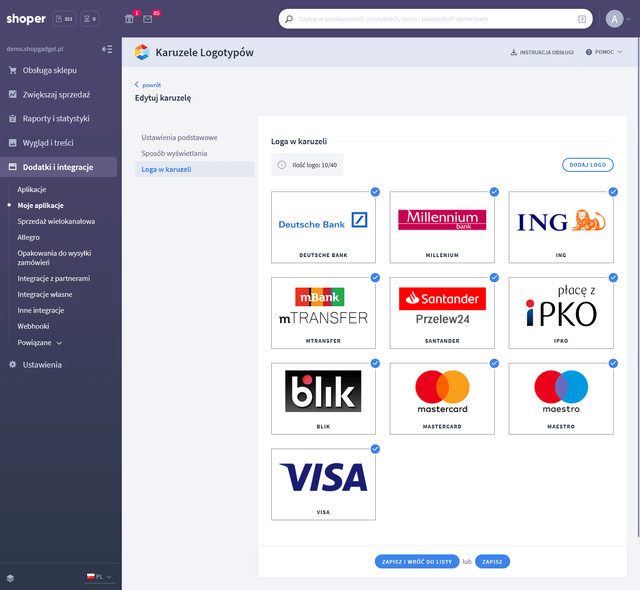Click the Zapisz i wróć do listy button
The width and height of the screenshot is (640, 590).
pyautogui.click(x=417, y=561)
